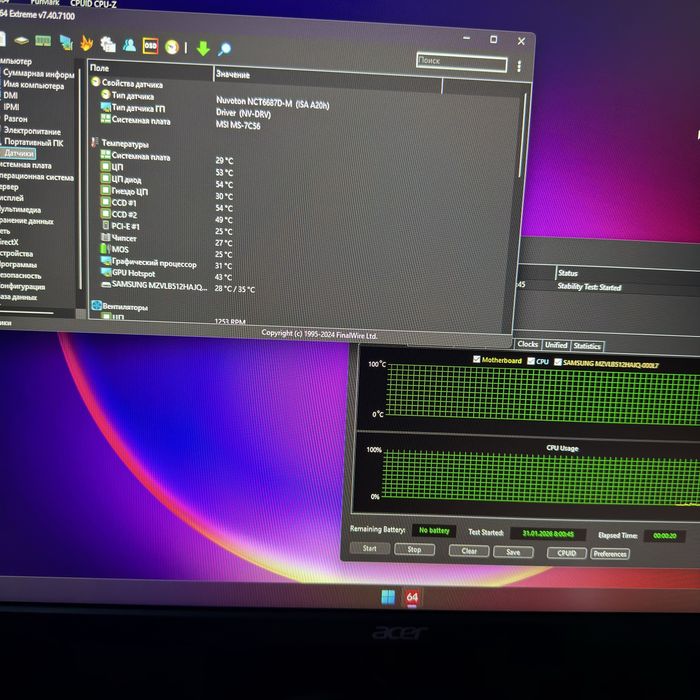Click the Save button
Screen dimensions: 700x700
click(513, 552)
